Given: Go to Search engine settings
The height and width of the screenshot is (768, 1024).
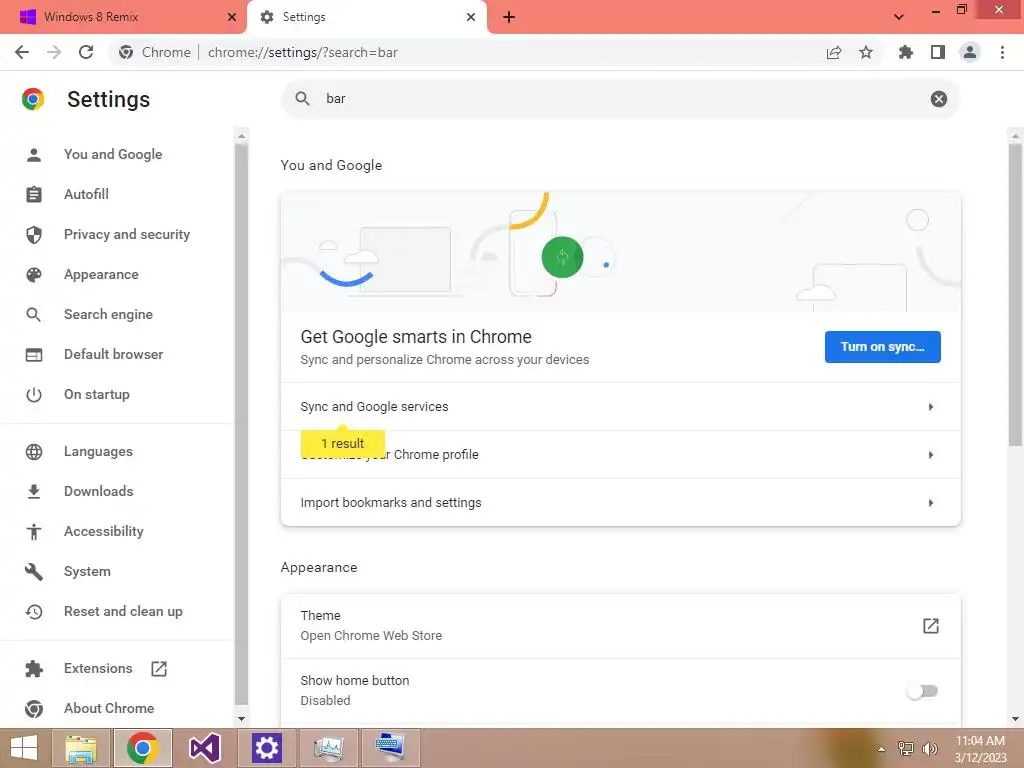Looking at the screenshot, I should coord(108,314).
